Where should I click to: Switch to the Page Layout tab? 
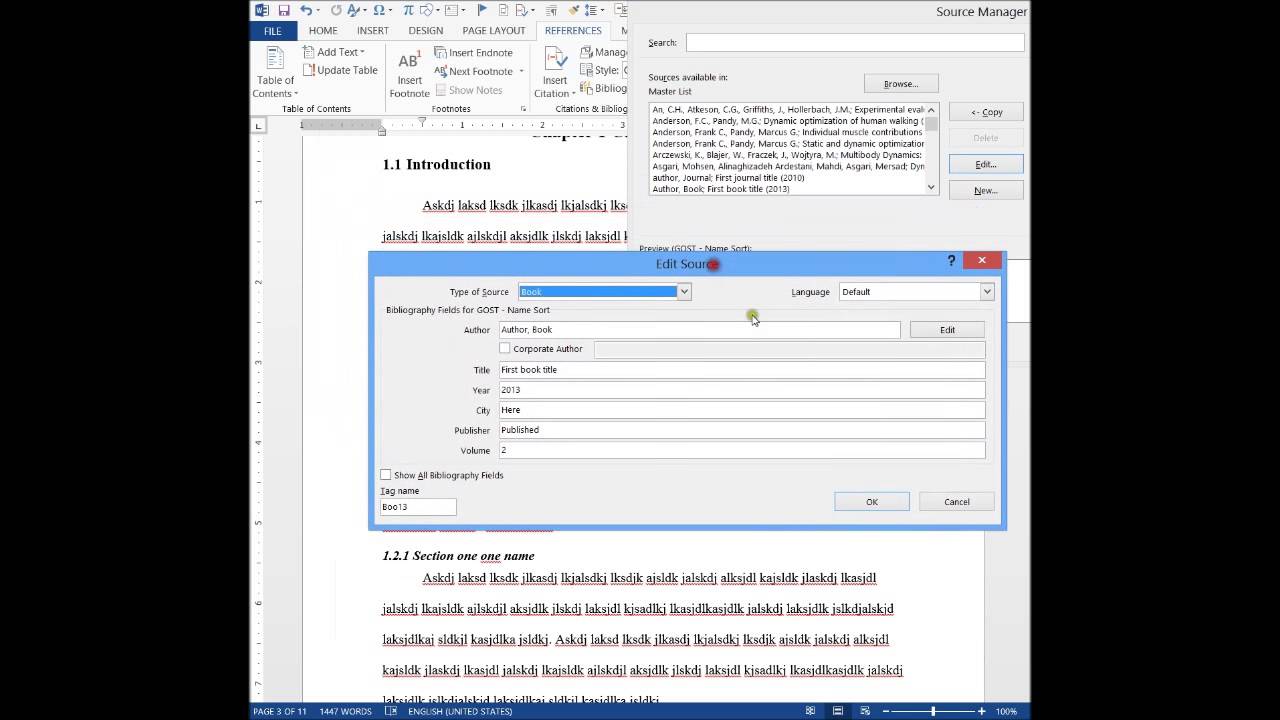[x=493, y=31]
